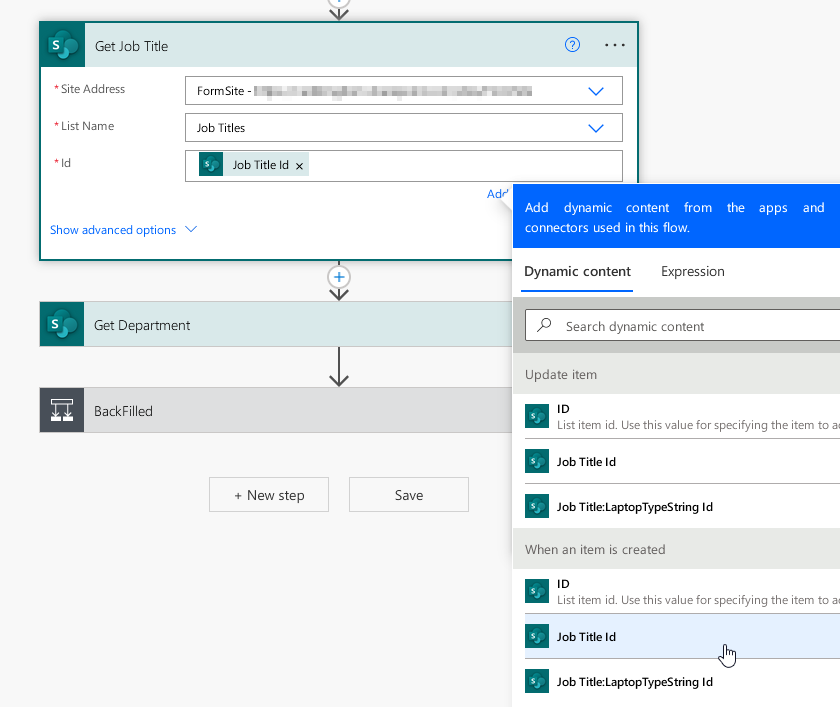Open the ellipsis menu on Get Job Title

(x=615, y=45)
